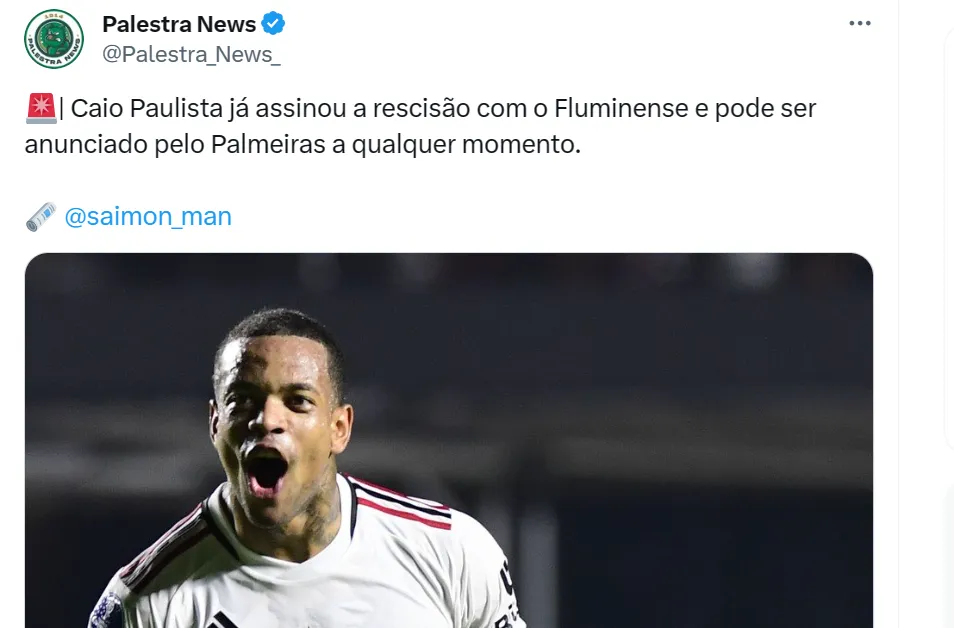The height and width of the screenshot is (628, 954).
Task: Click the red siren emoji
Action: (41, 108)
